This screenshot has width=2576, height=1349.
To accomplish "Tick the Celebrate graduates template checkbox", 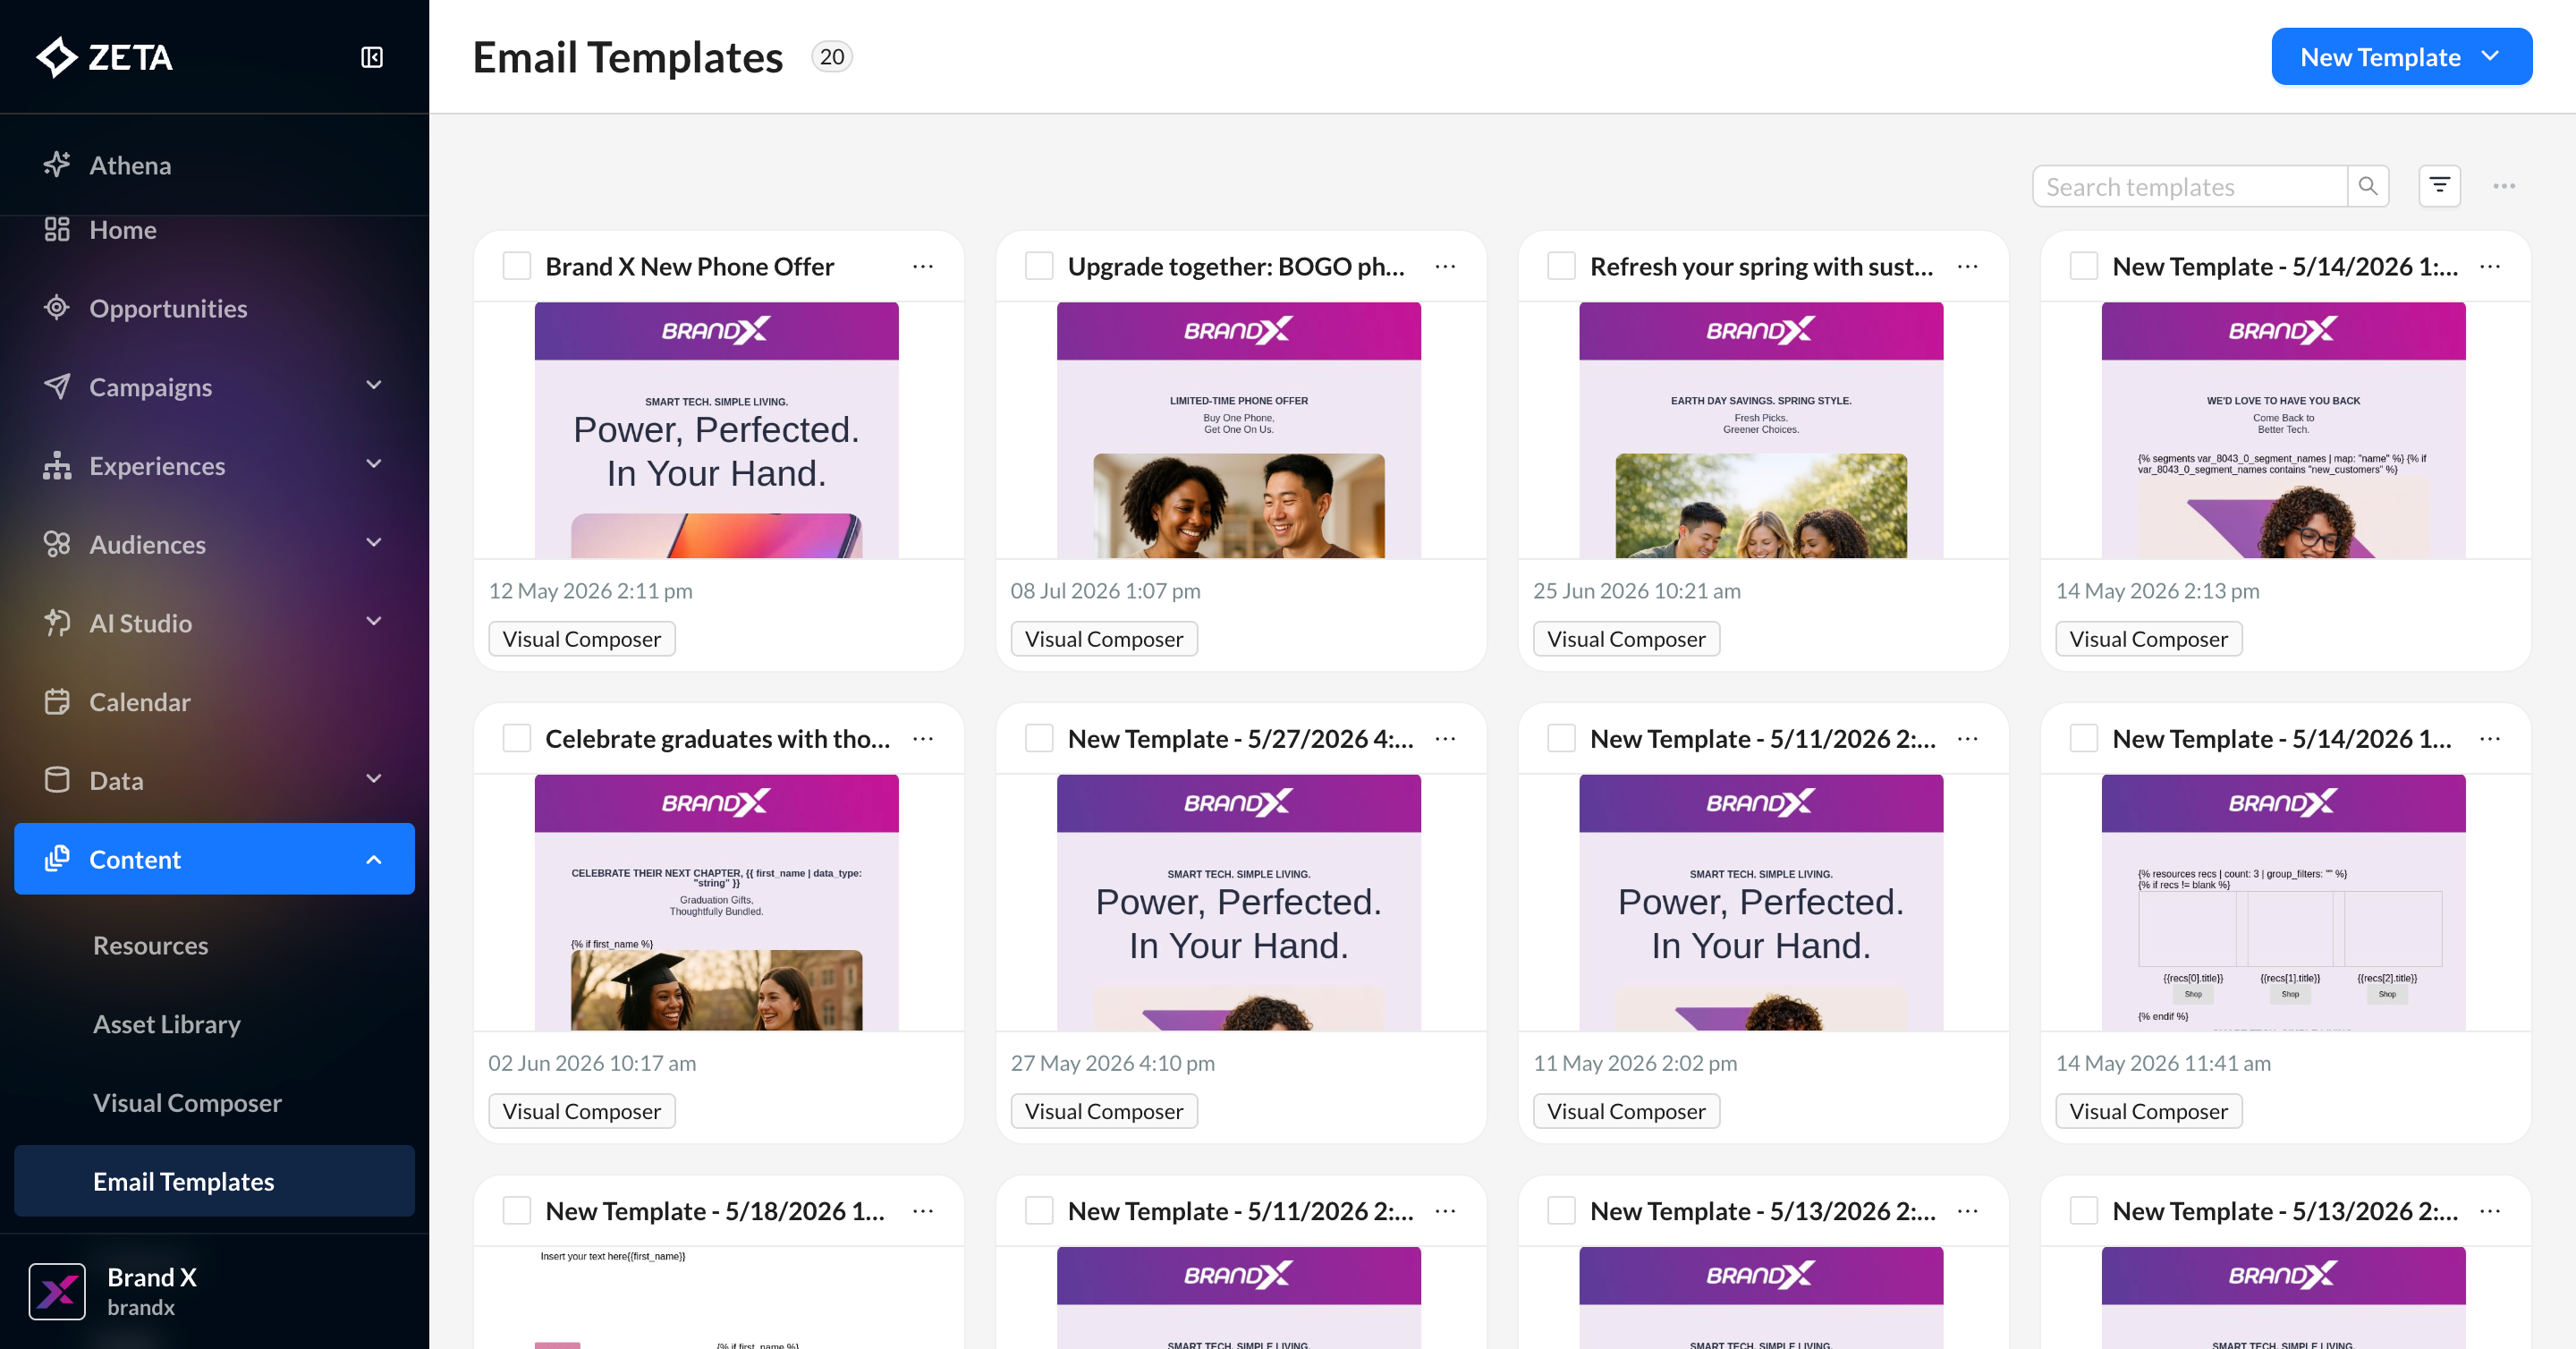I will tap(516, 738).
